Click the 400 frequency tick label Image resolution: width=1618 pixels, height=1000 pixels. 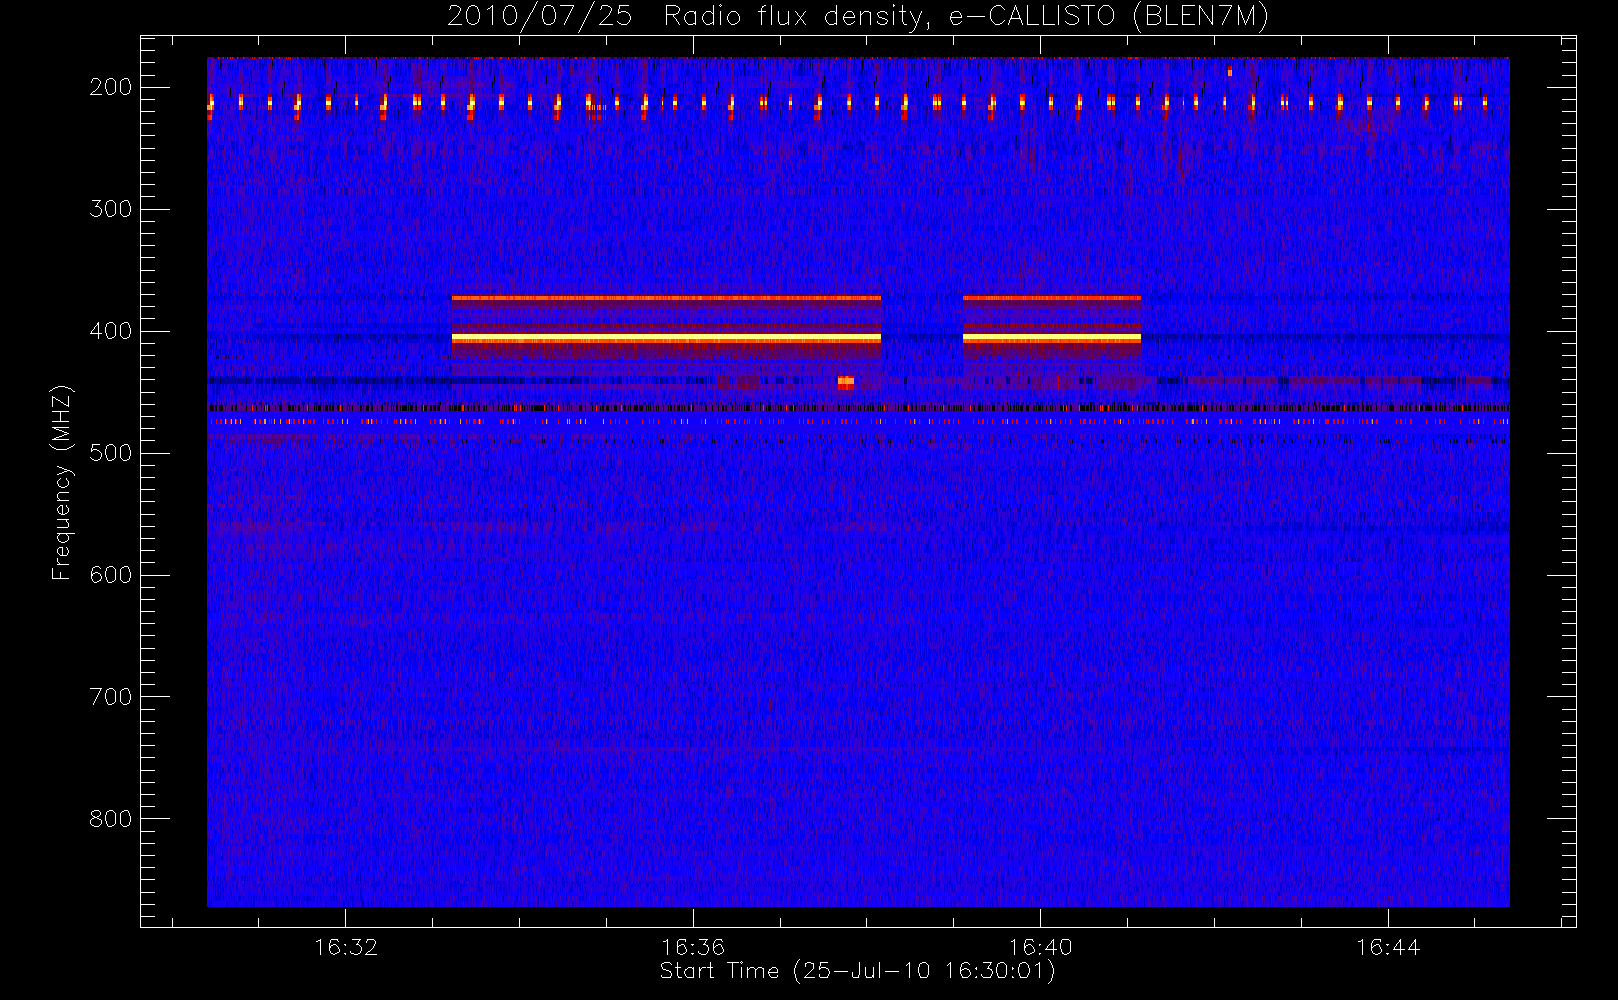pos(110,331)
